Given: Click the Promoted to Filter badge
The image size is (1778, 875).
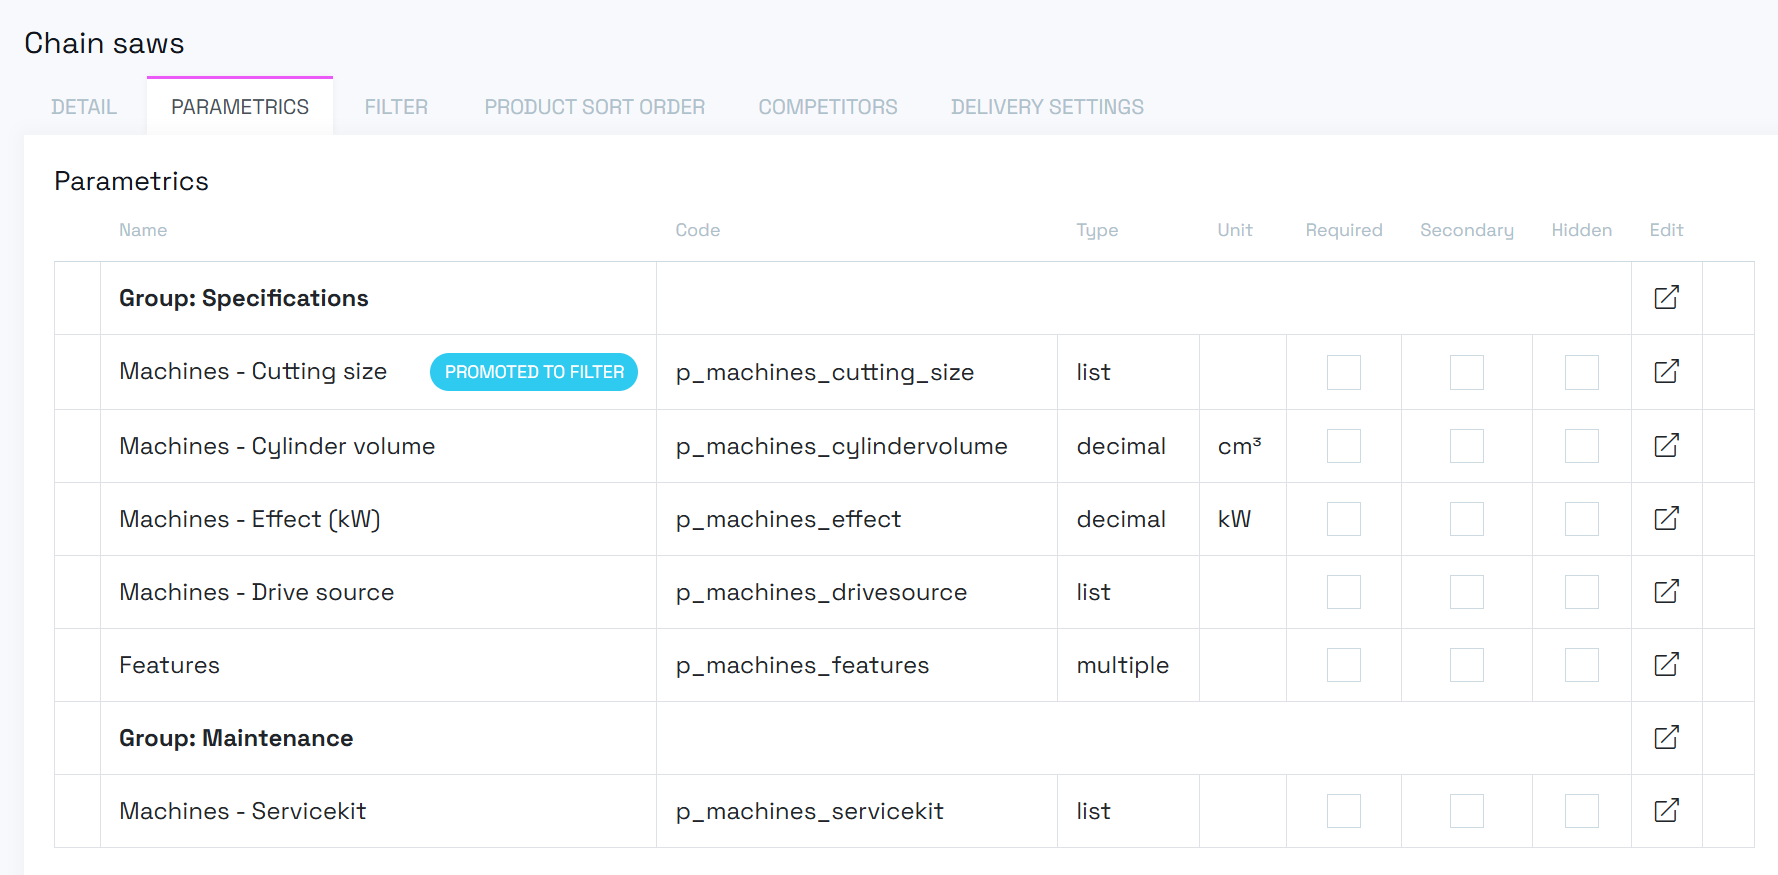Looking at the screenshot, I should [x=534, y=372].
